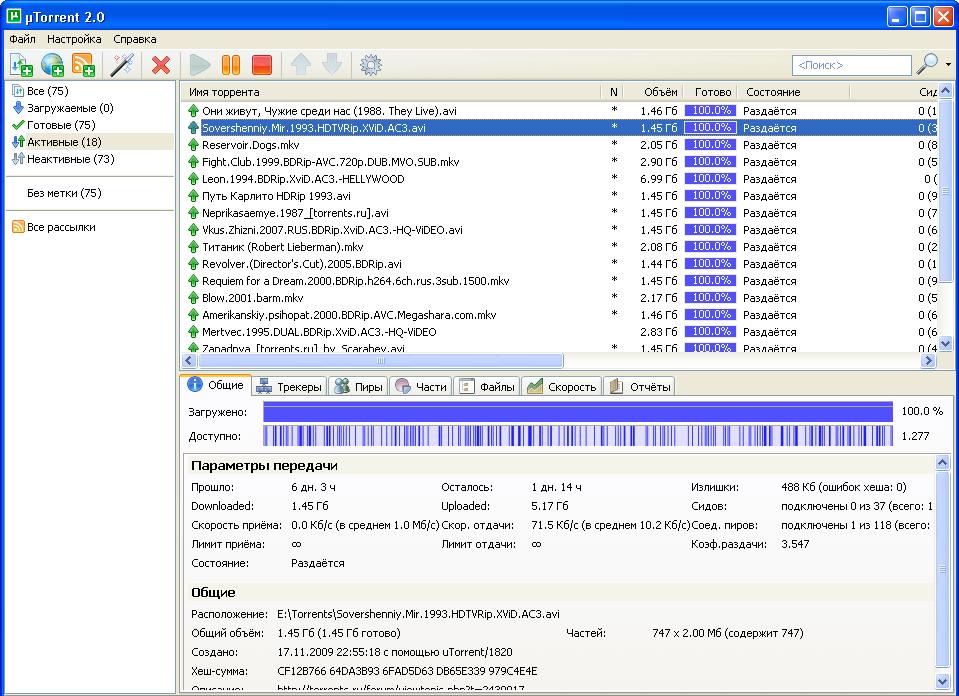Open Create New Torrent magic wand icon
The height and width of the screenshot is (696, 959).
pos(122,65)
